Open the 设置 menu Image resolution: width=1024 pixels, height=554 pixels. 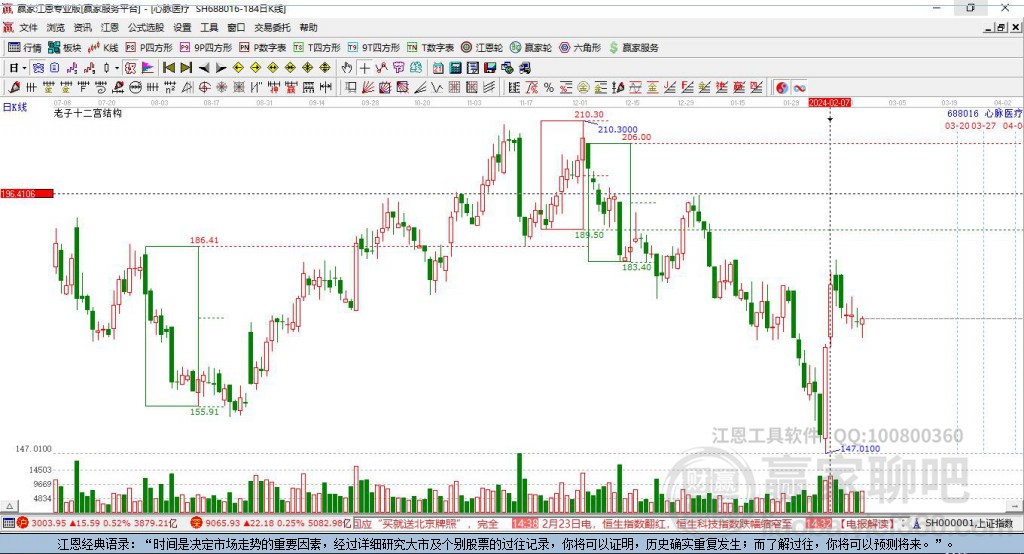pyautogui.click(x=182, y=27)
